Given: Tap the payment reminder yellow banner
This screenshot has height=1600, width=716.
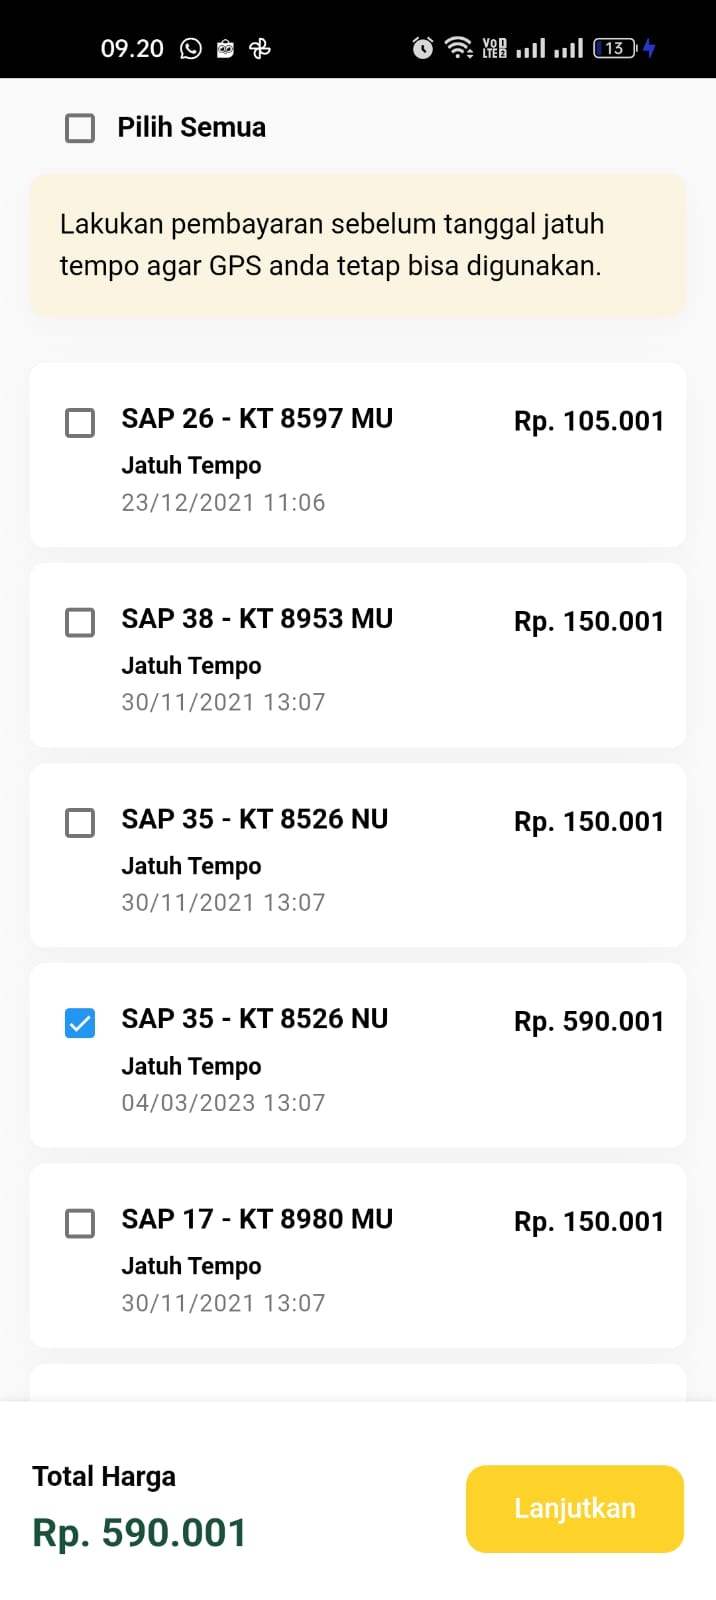Looking at the screenshot, I should click(x=358, y=245).
